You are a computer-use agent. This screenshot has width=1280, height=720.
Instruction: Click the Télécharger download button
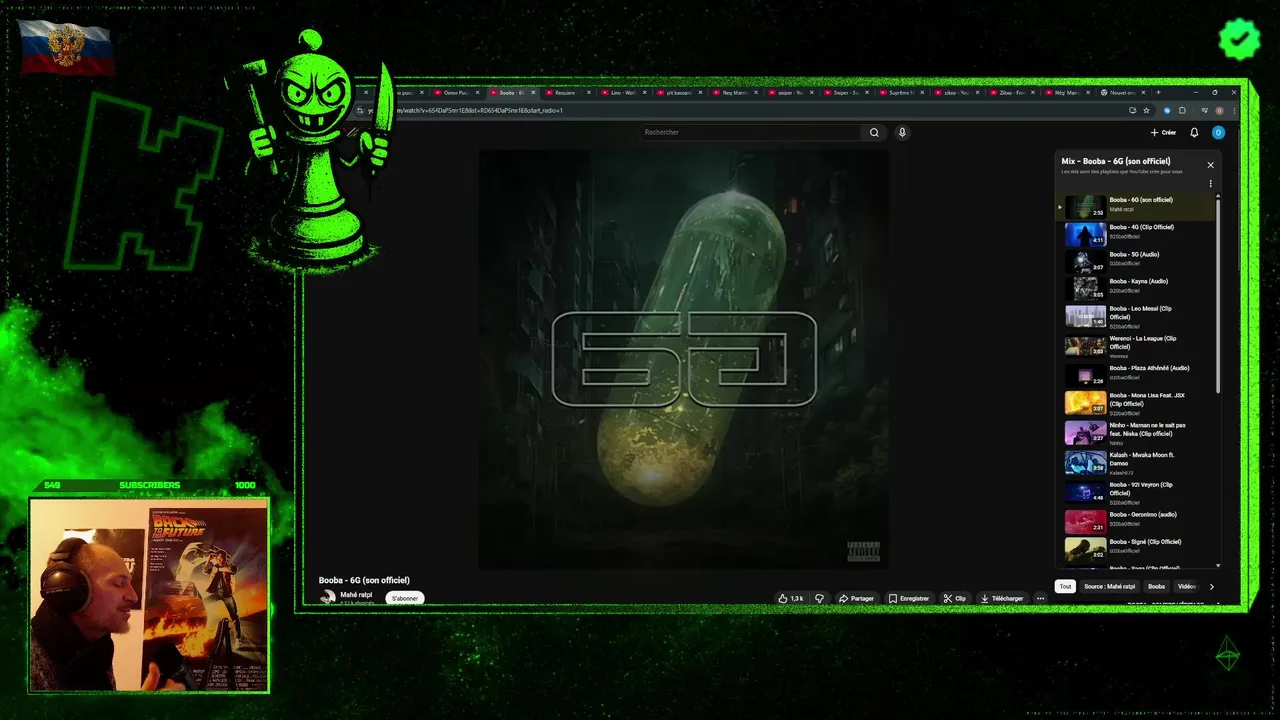coord(1001,598)
